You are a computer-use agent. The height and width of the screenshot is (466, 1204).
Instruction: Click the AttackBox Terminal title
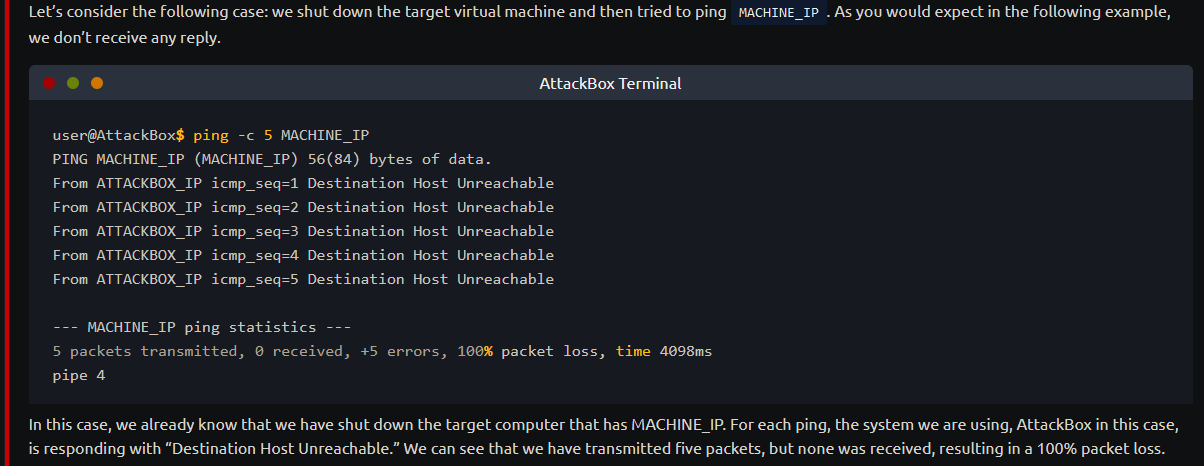pos(610,83)
